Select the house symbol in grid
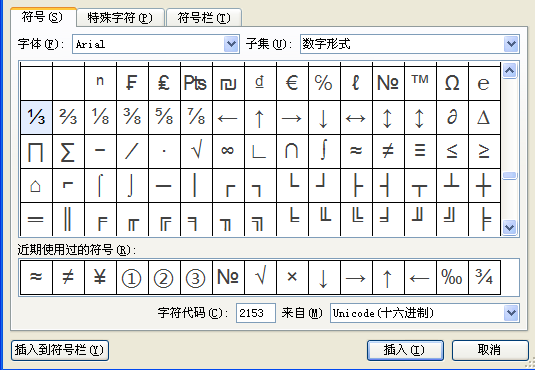 [x=36, y=185]
